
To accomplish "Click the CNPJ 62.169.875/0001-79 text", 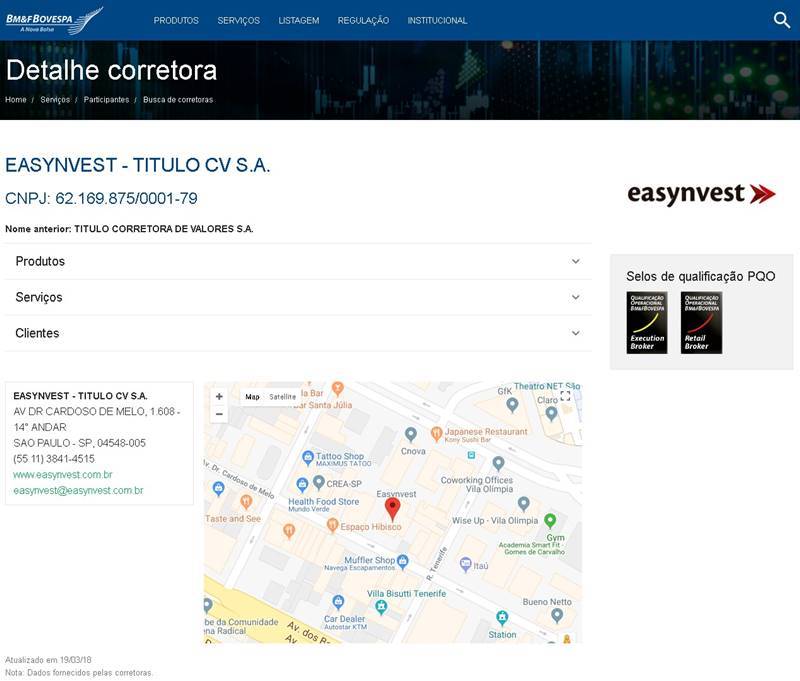I will pos(101,198).
